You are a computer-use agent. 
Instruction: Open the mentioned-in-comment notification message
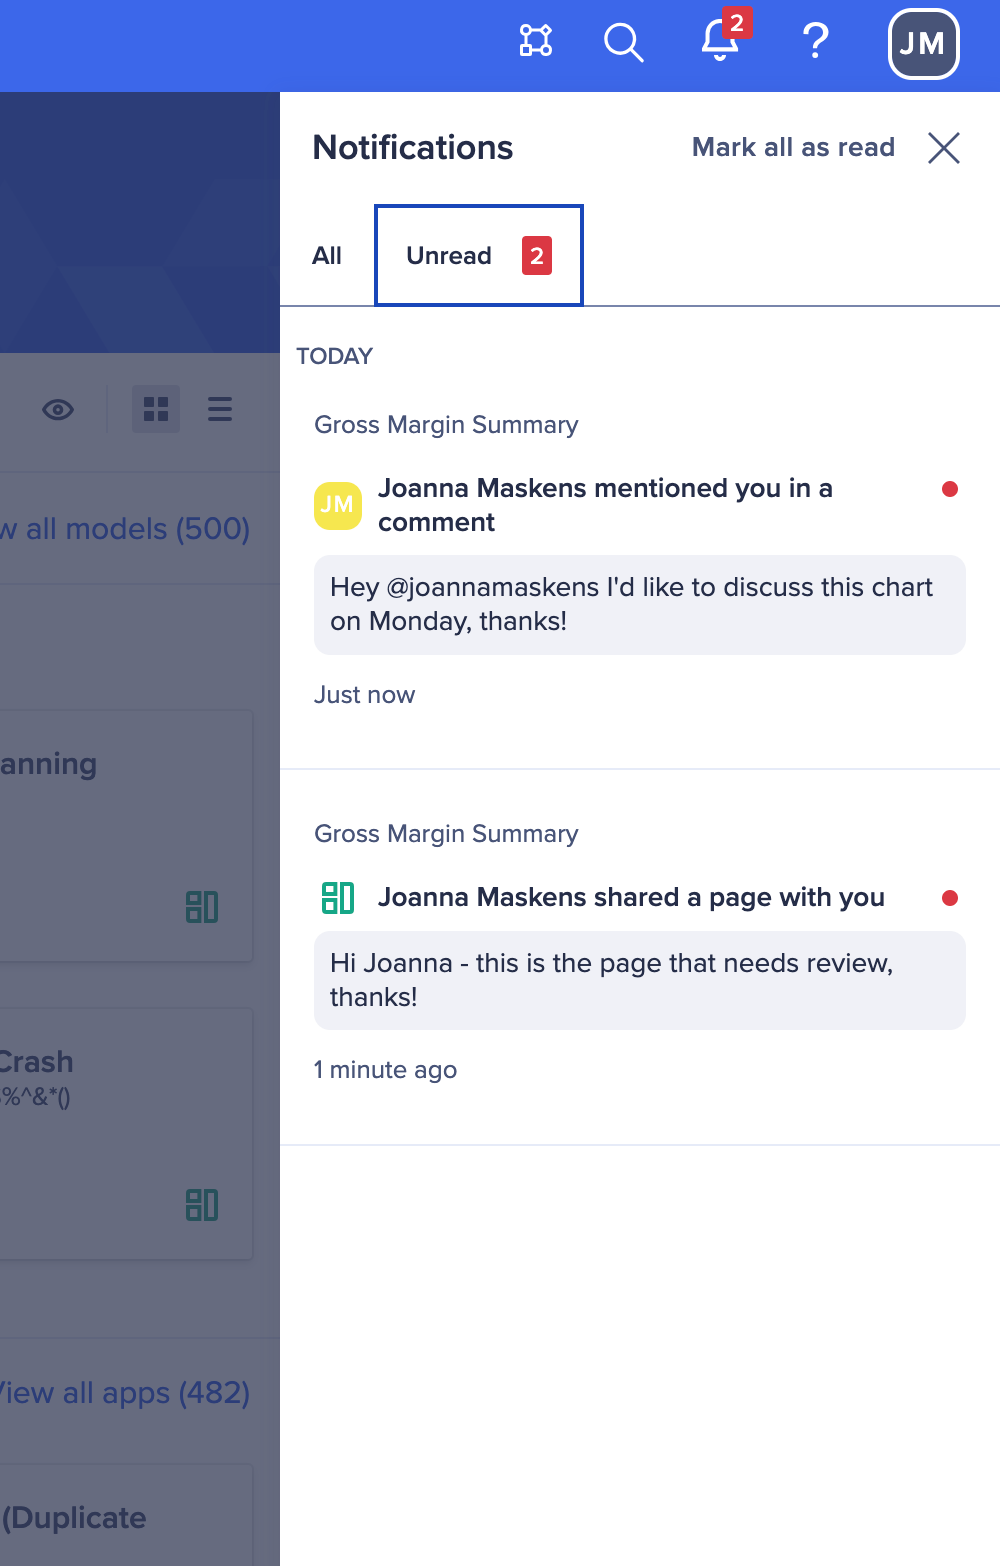[604, 505]
